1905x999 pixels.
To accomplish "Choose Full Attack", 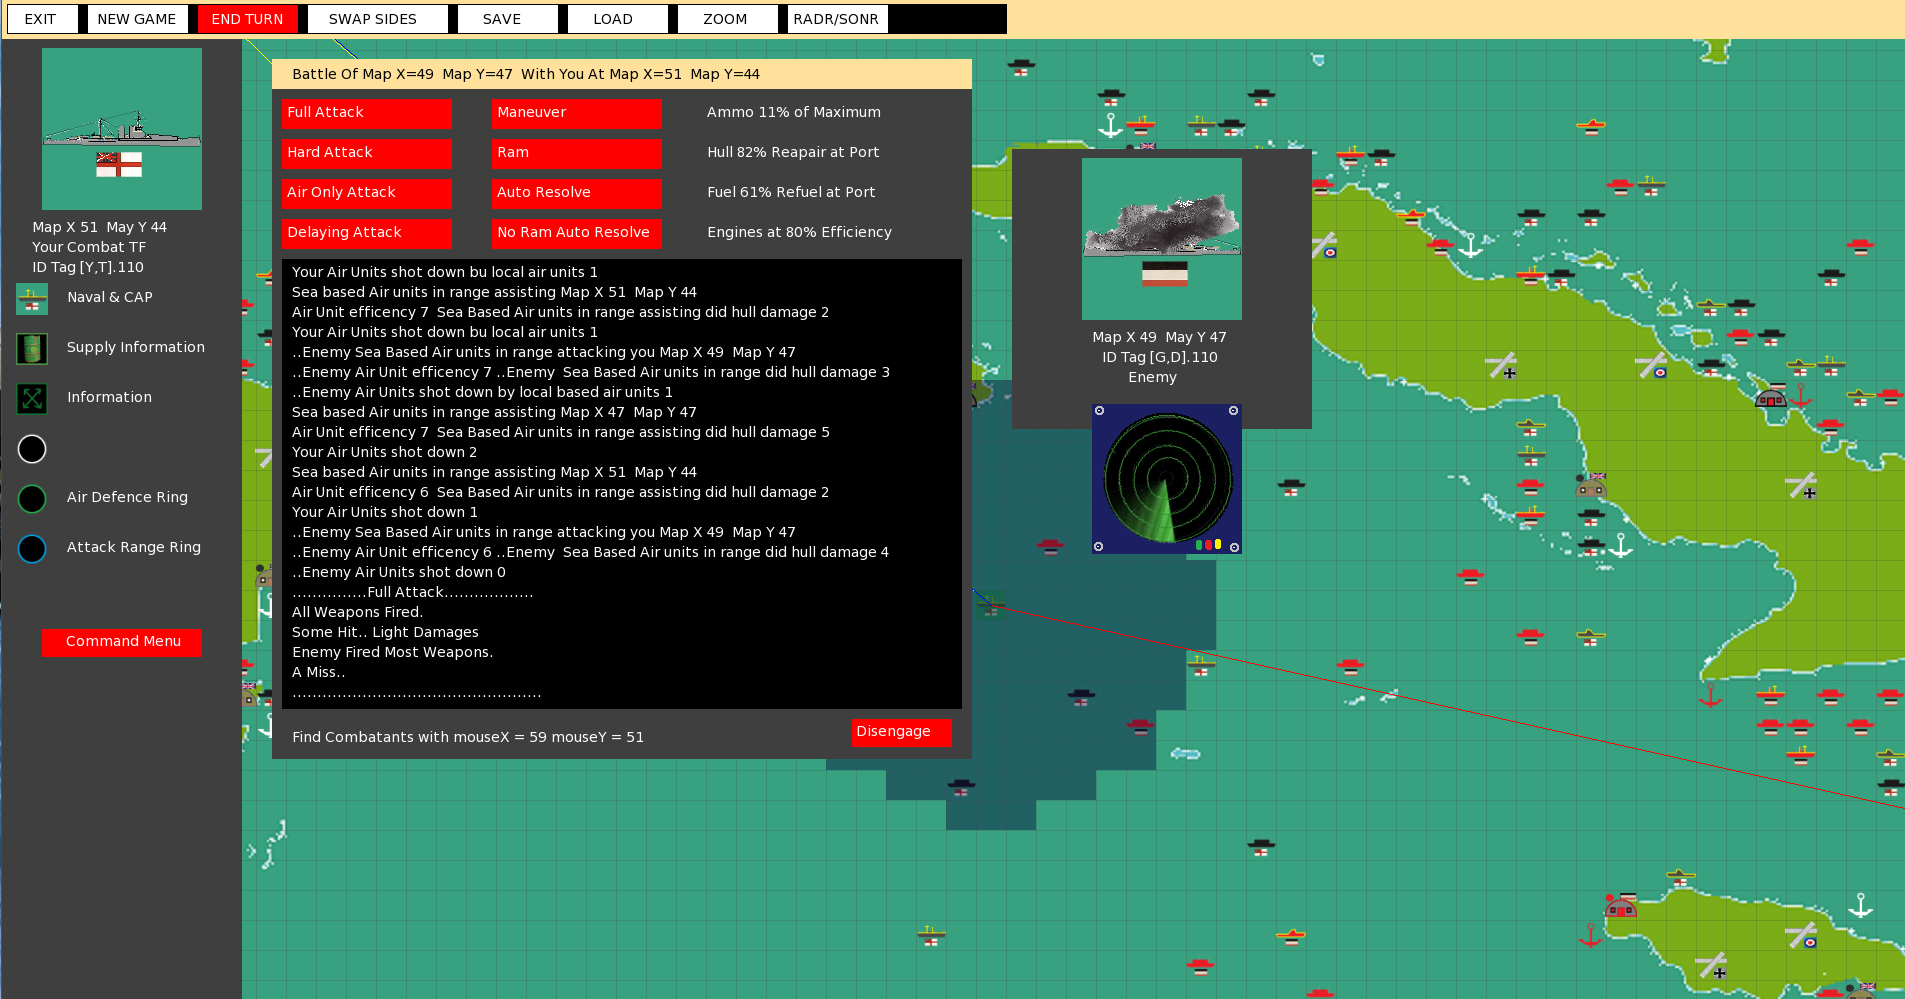I will click(366, 114).
